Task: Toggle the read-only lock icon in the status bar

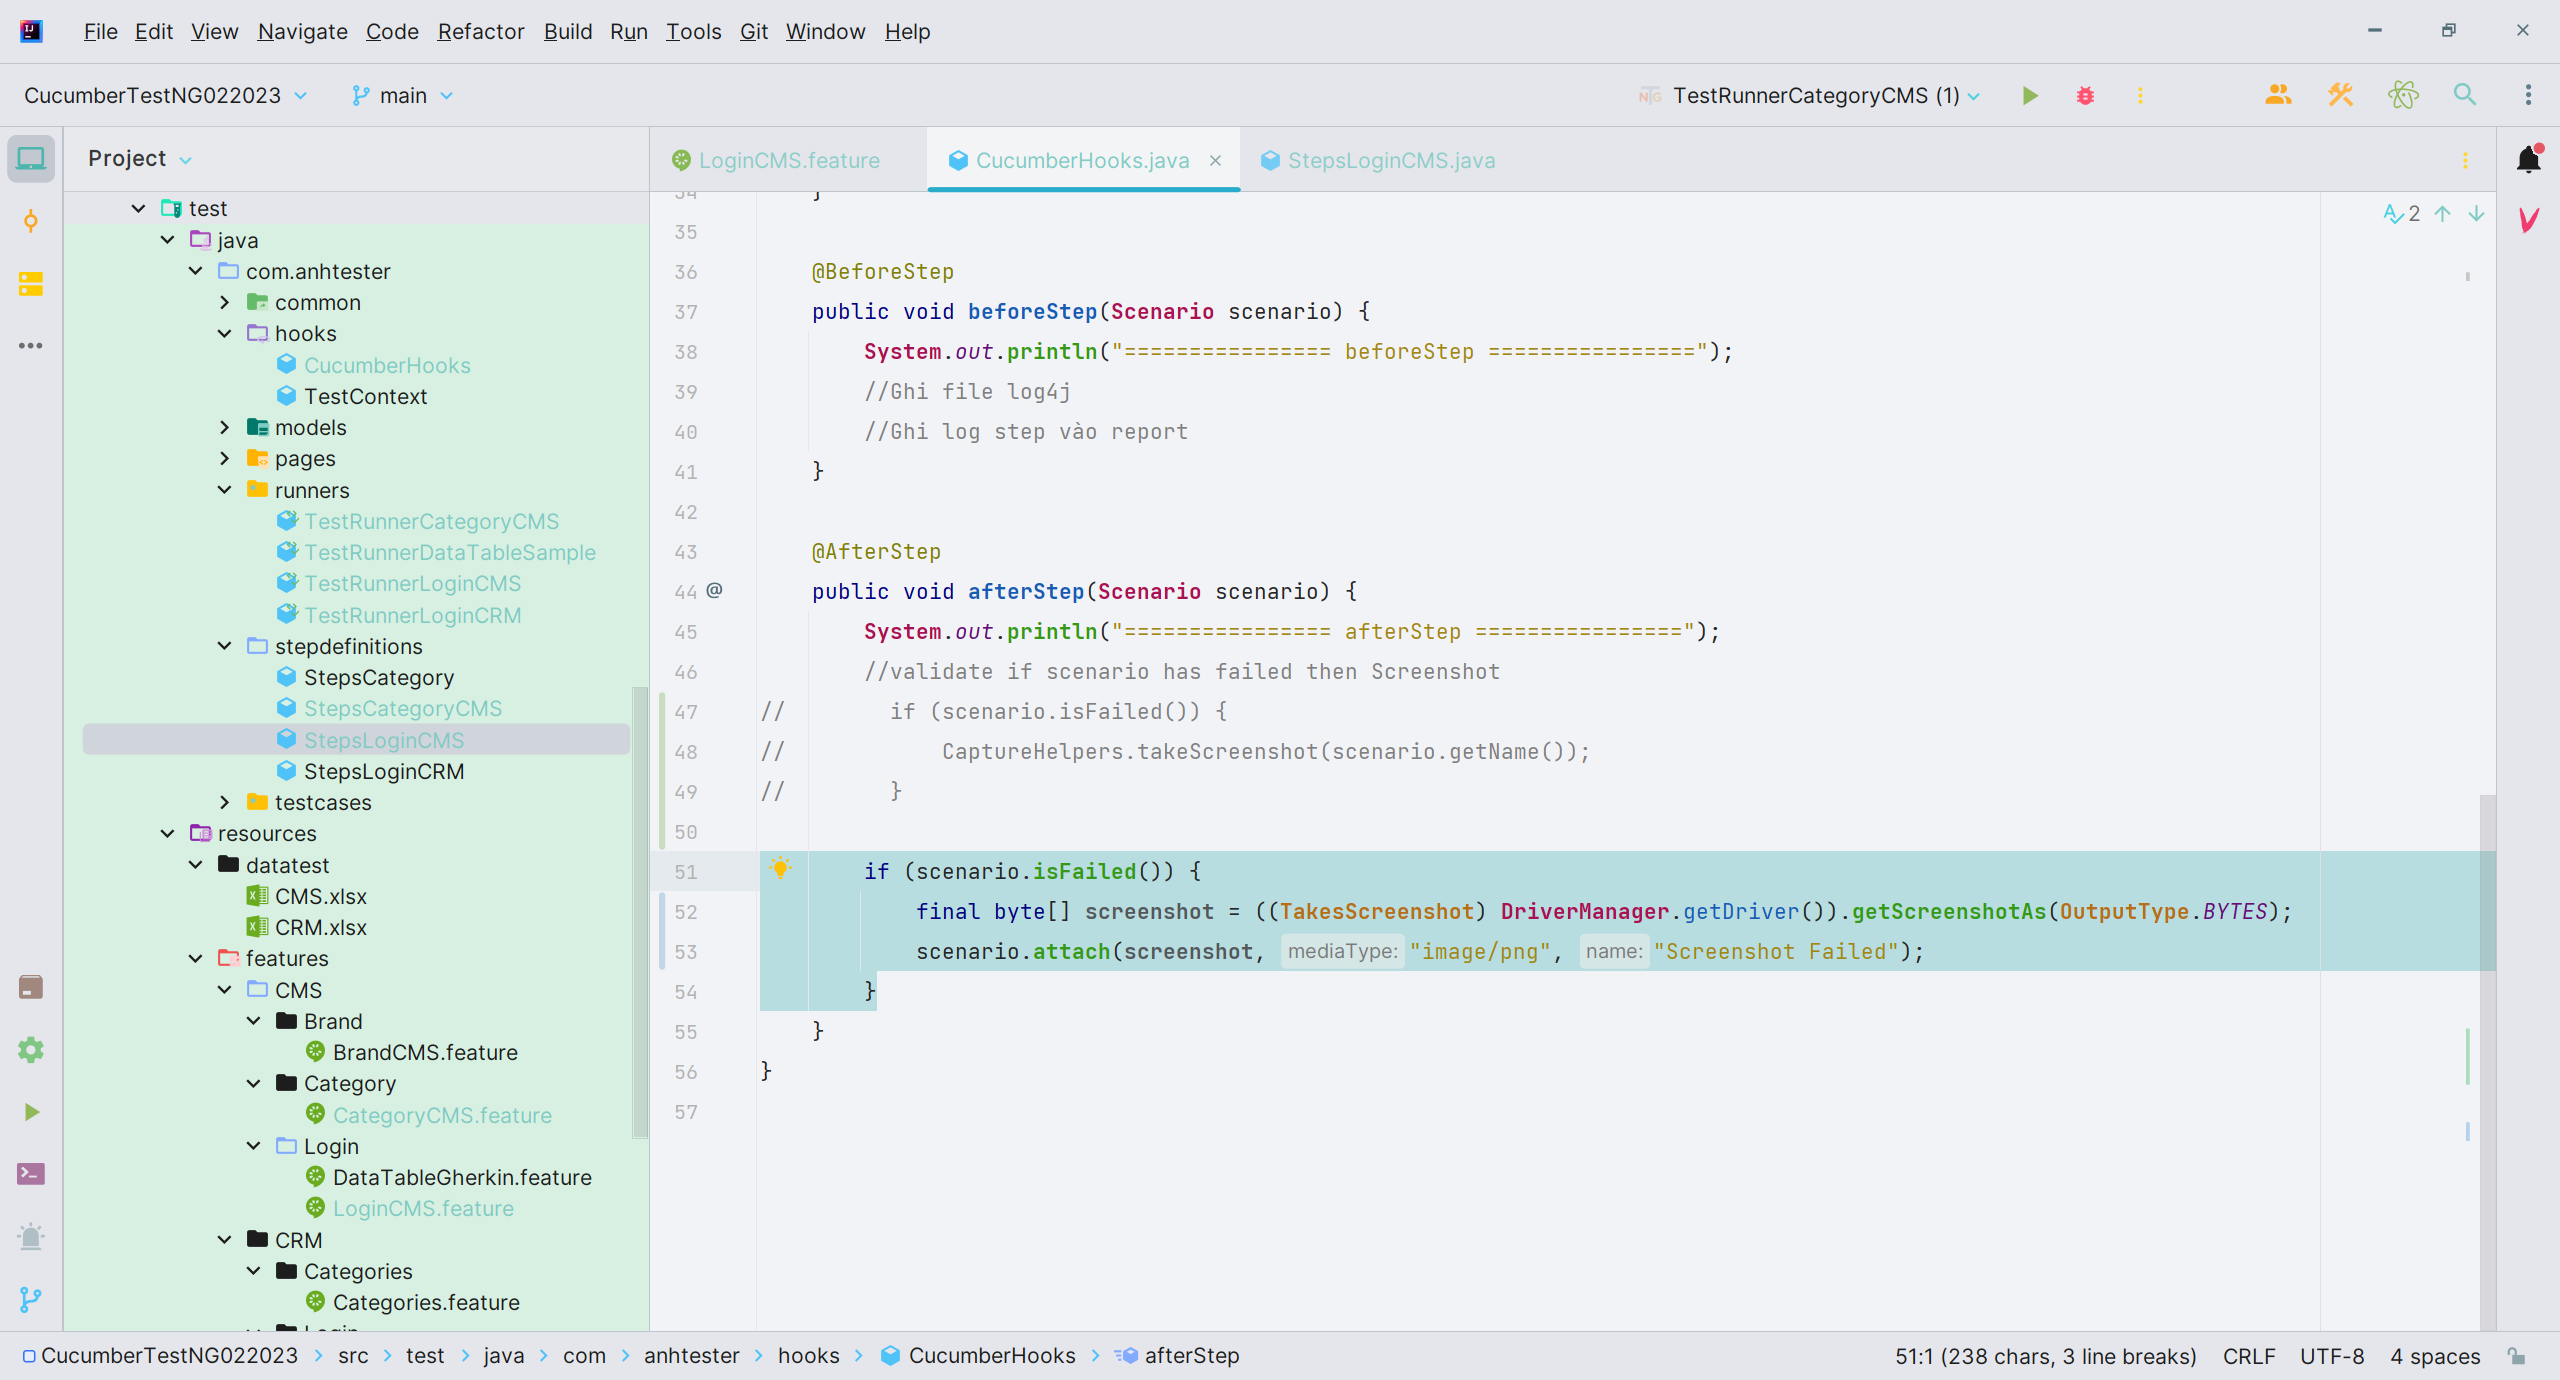Action: point(2517,1356)
